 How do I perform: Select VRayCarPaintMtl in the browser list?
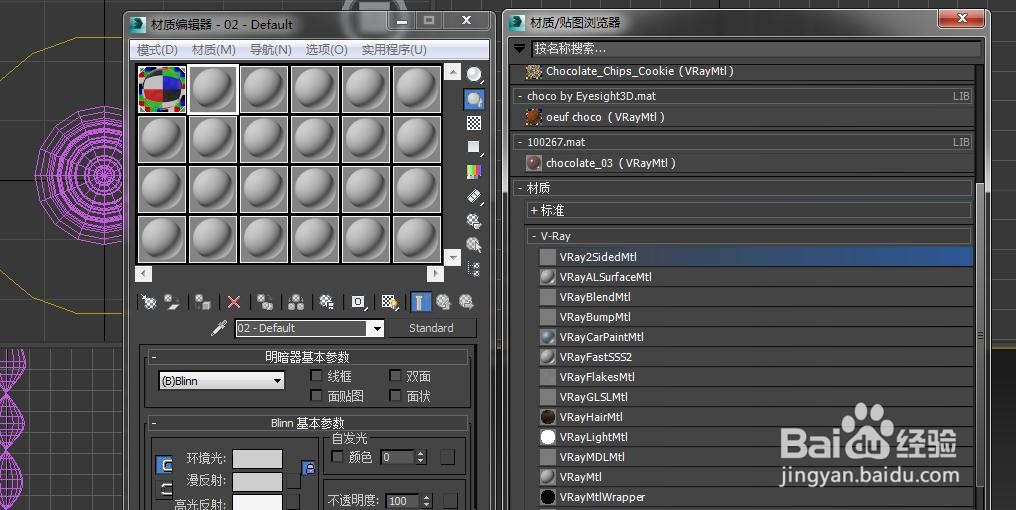point(756,337)
